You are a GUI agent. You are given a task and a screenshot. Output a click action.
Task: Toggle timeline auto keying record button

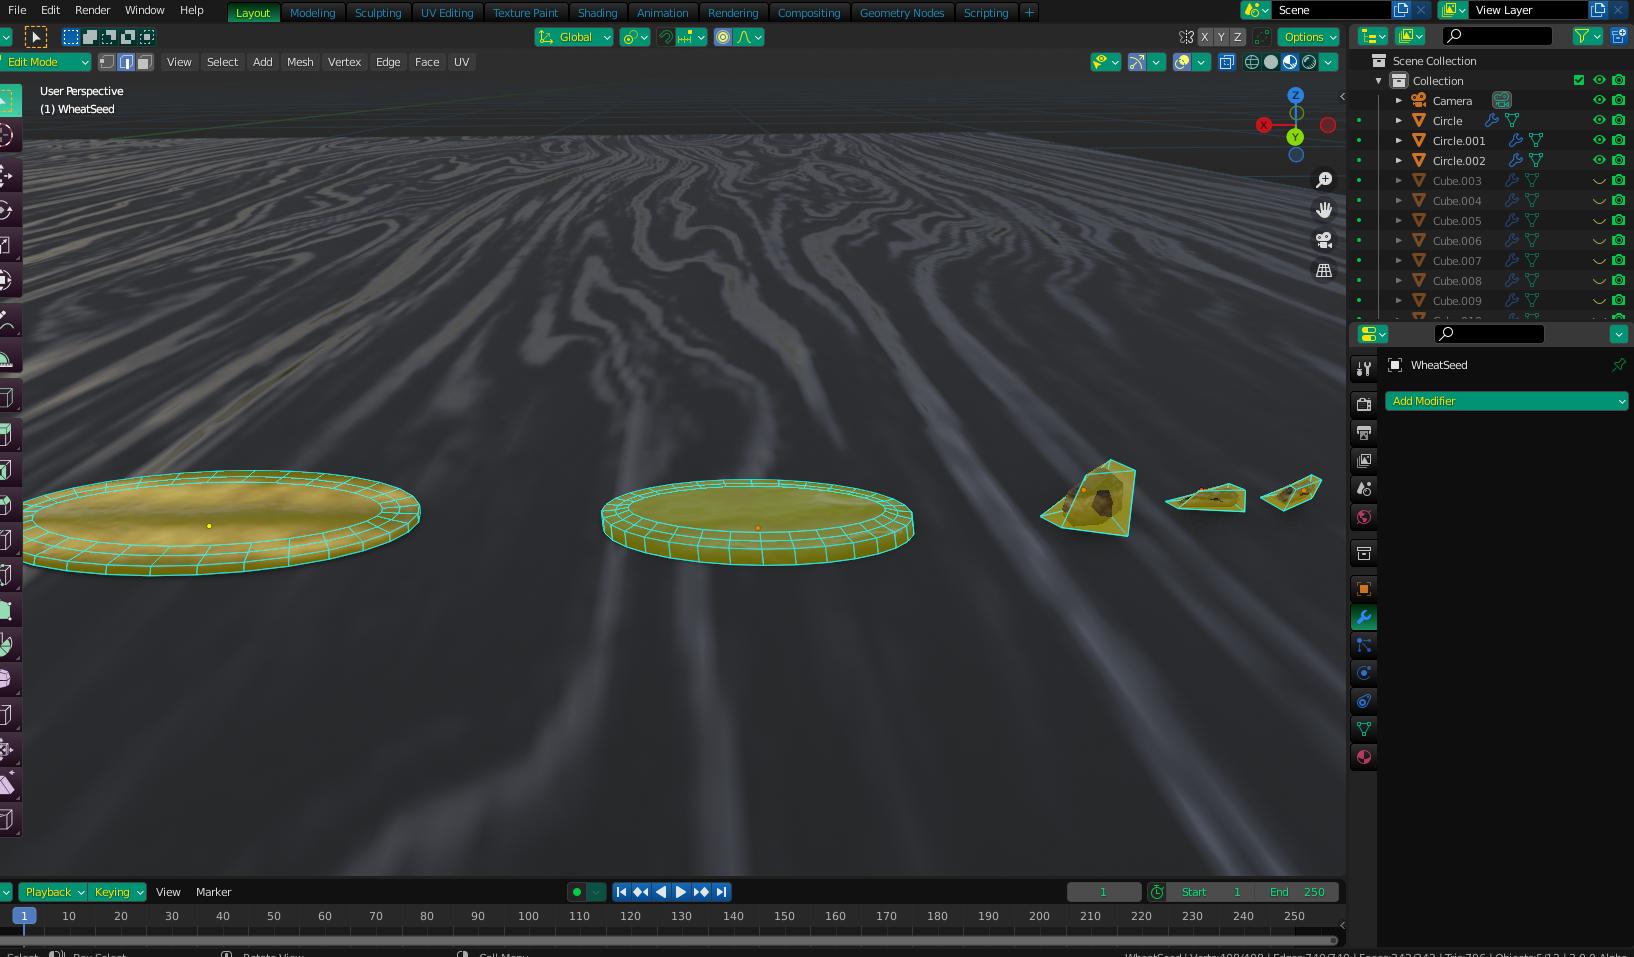577,892
